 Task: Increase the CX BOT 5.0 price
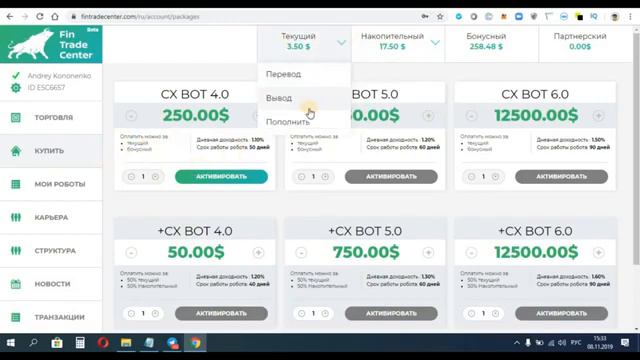point(428,116)
